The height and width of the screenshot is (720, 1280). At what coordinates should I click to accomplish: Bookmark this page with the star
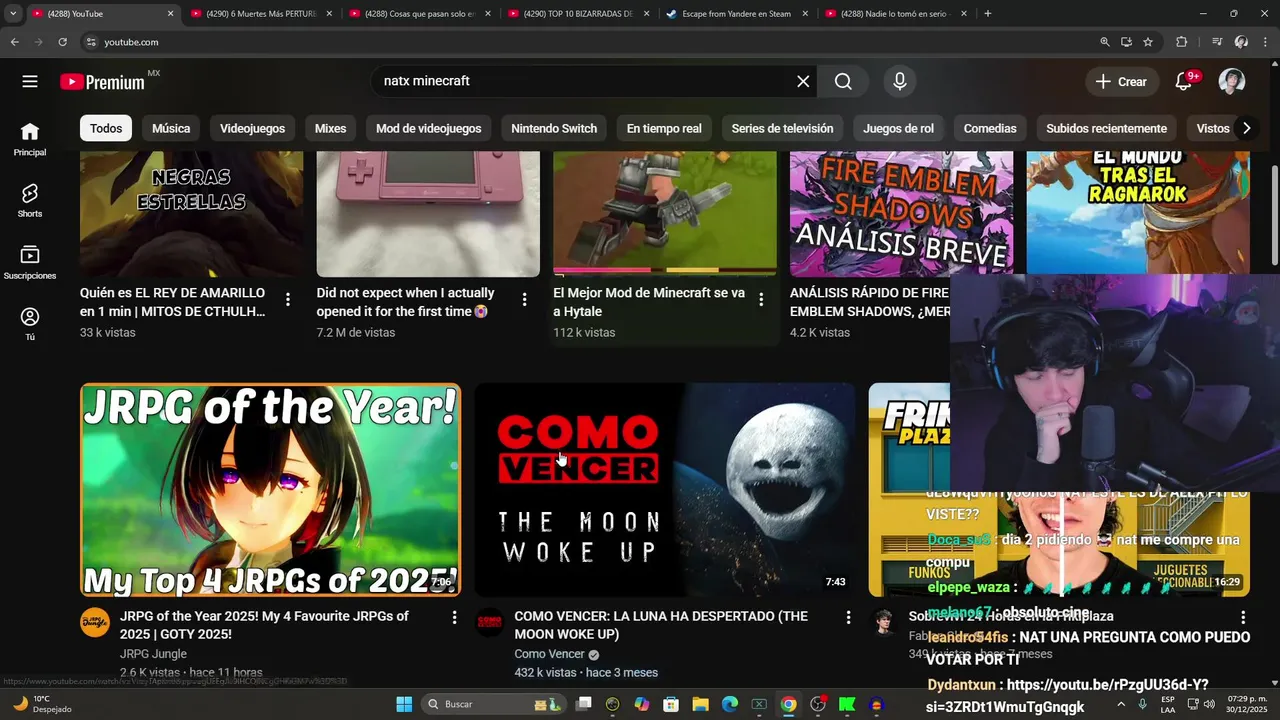(x=1148, y=42)
